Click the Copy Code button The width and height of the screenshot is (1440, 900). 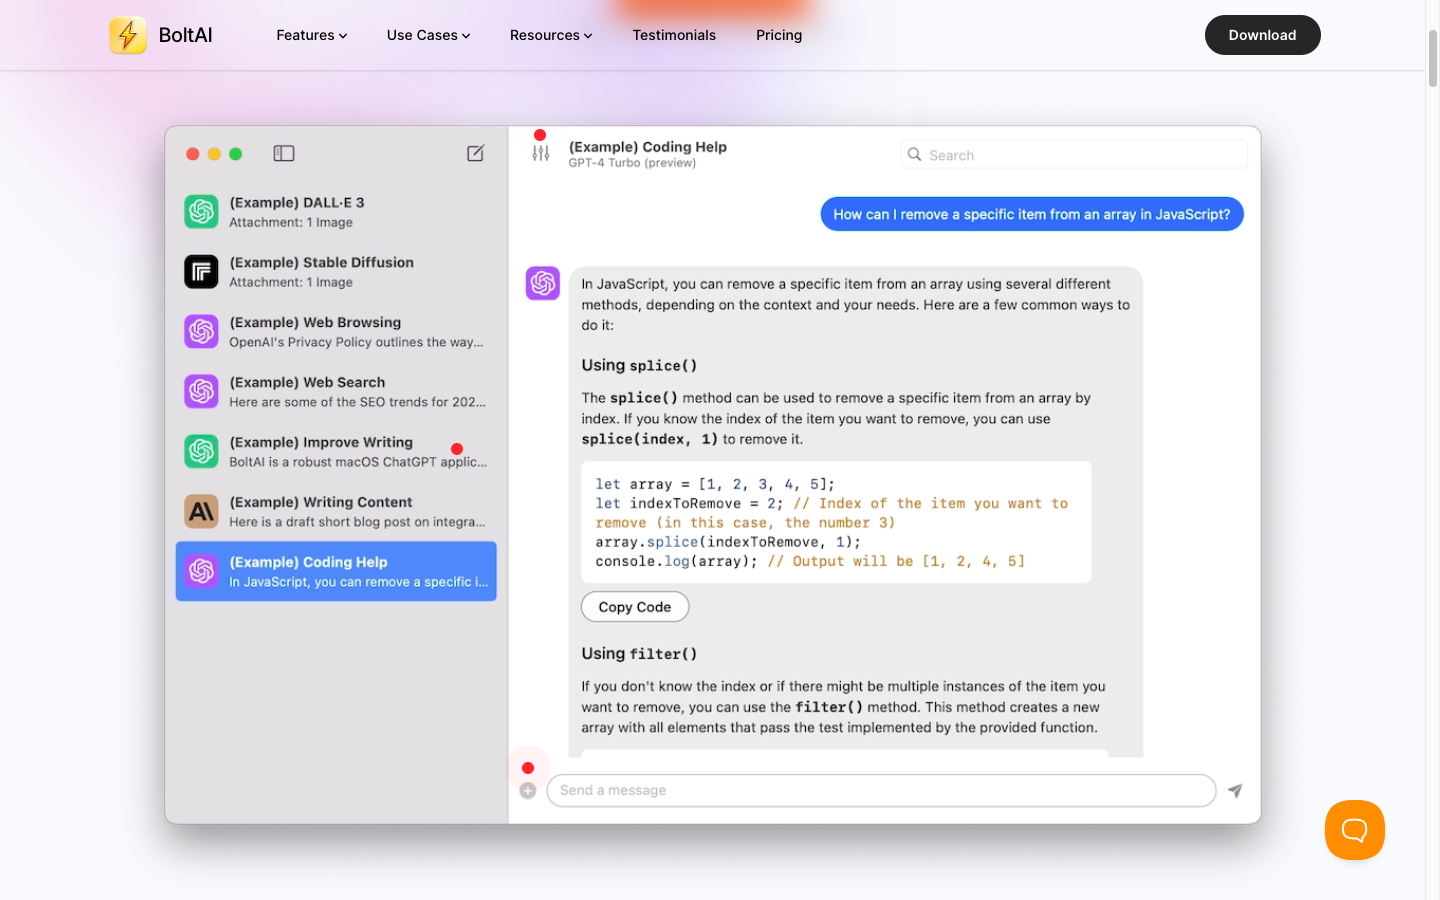click(635, 607)
